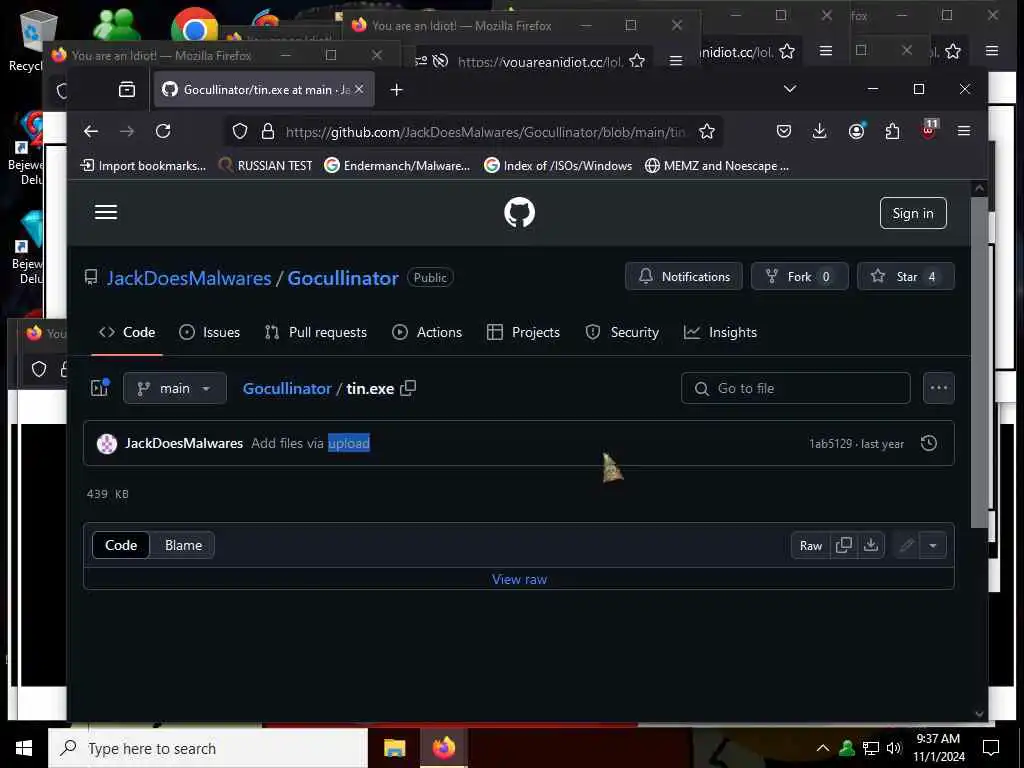
Task: View commit history clock icon
Action: 929,443
